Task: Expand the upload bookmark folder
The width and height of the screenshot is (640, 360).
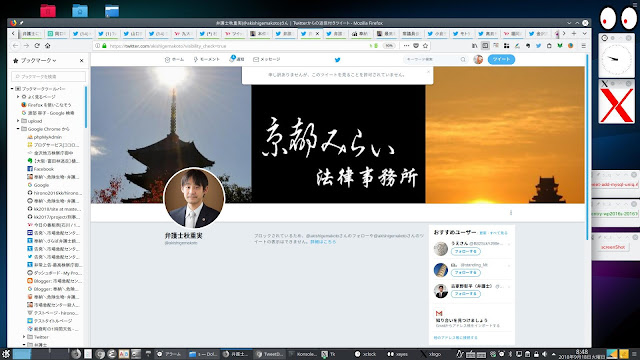Action: pyautogui.click(x=18, y=121)
